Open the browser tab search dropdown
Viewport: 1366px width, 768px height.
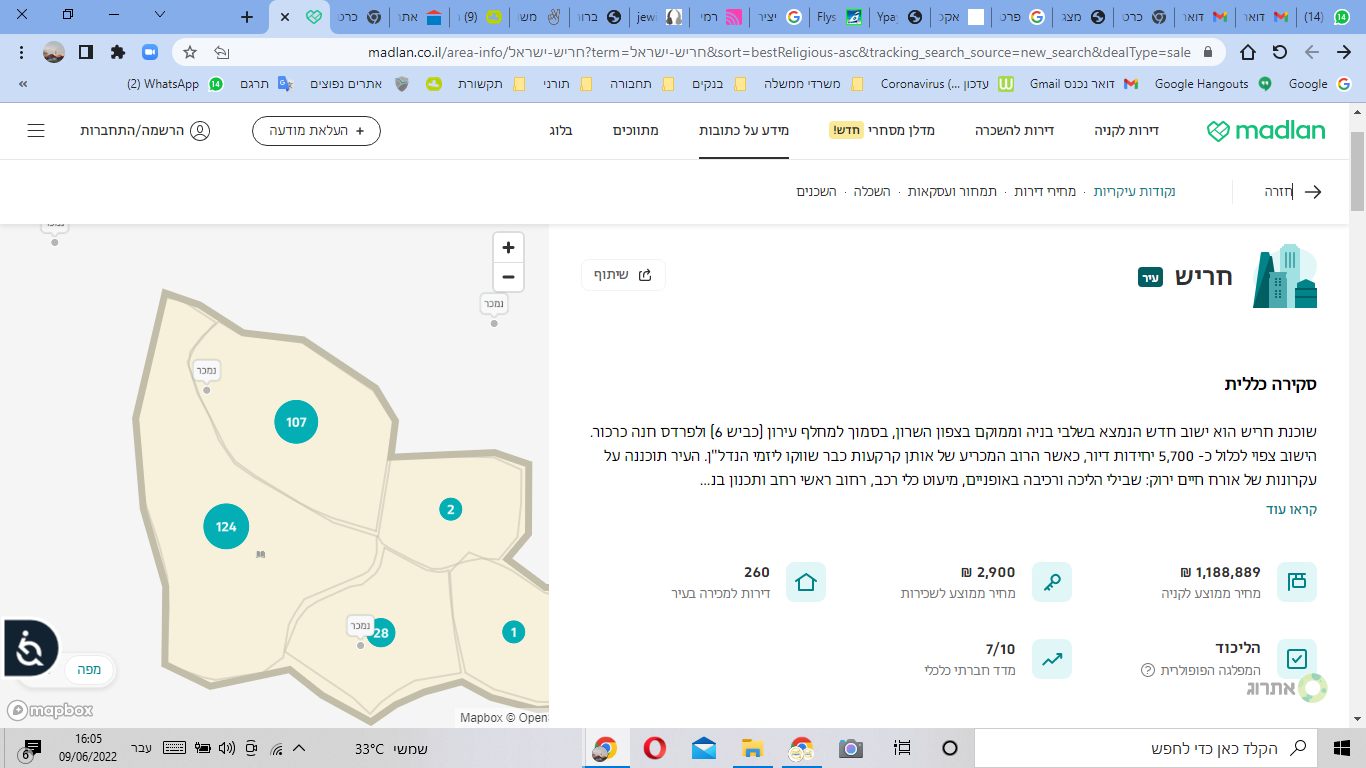click(x=162, y=16)
